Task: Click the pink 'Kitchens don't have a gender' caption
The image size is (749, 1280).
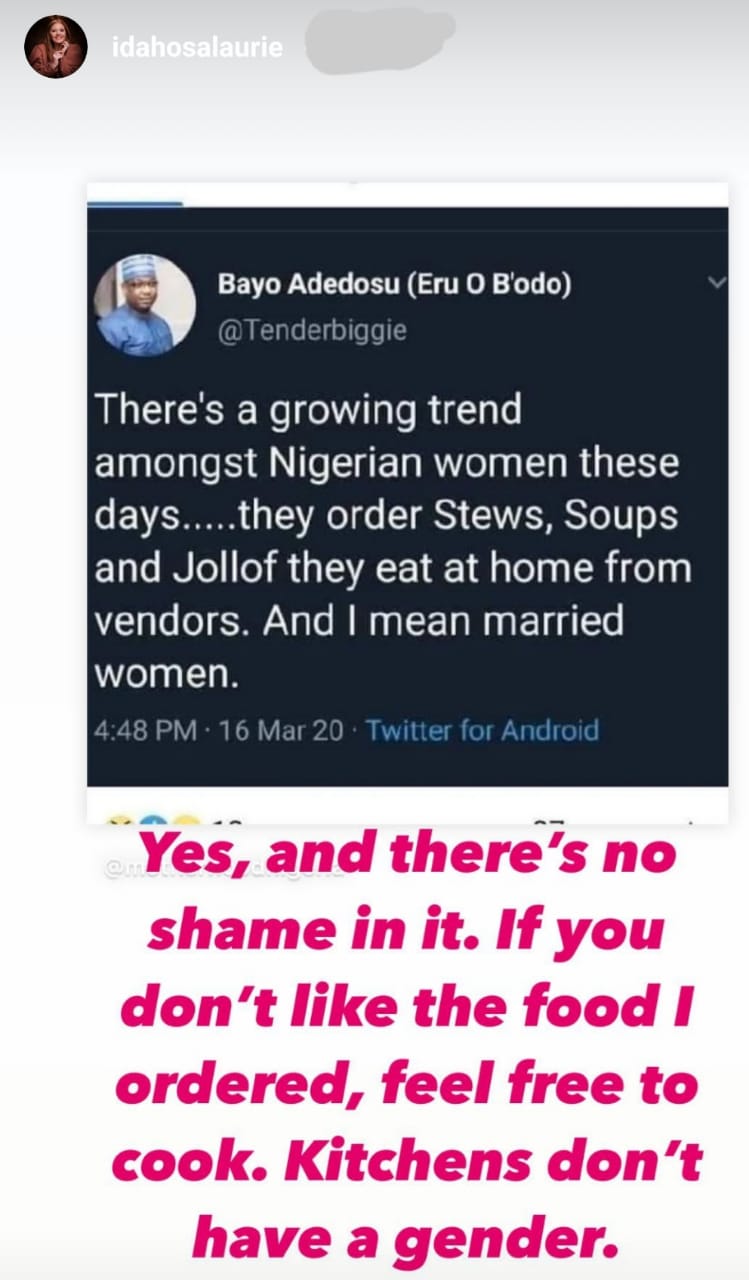Action: pyautogui.click(x=403, y=1191)
